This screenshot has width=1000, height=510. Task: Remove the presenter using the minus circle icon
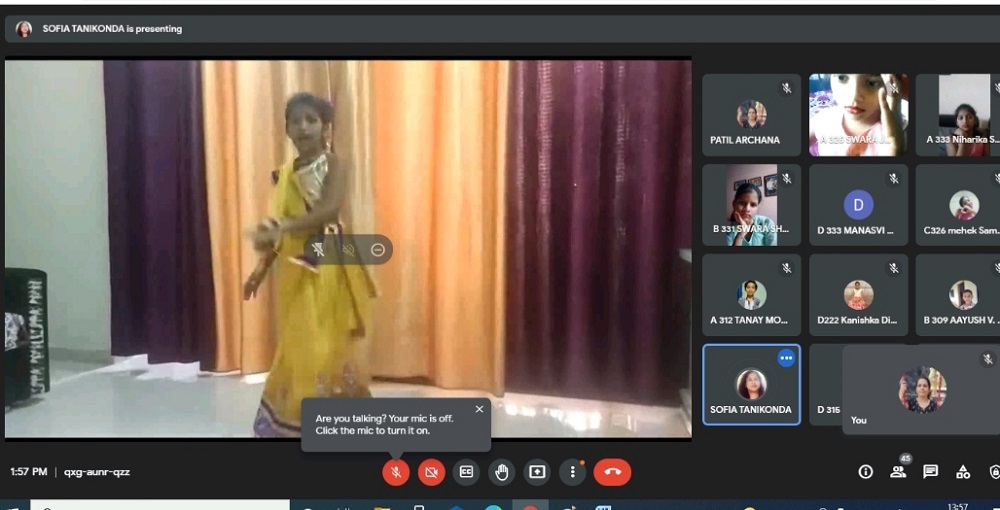[378, 250]
